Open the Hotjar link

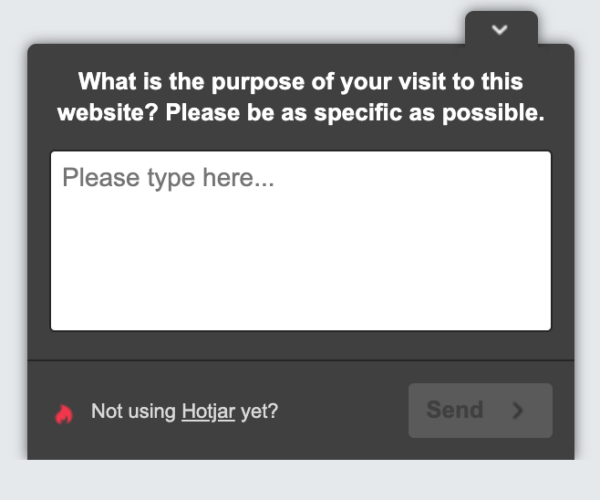click(x=208, y=411)
